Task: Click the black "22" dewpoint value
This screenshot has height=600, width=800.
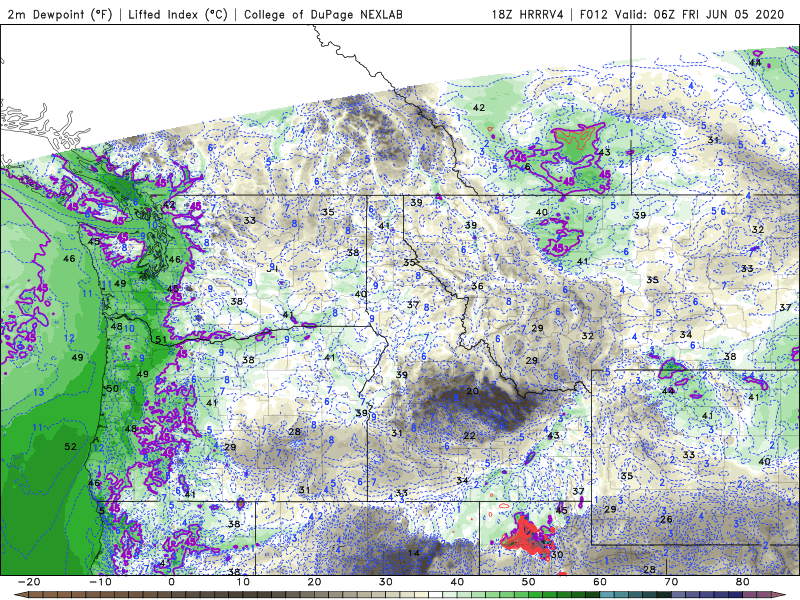Action: [x=469, y=436]
